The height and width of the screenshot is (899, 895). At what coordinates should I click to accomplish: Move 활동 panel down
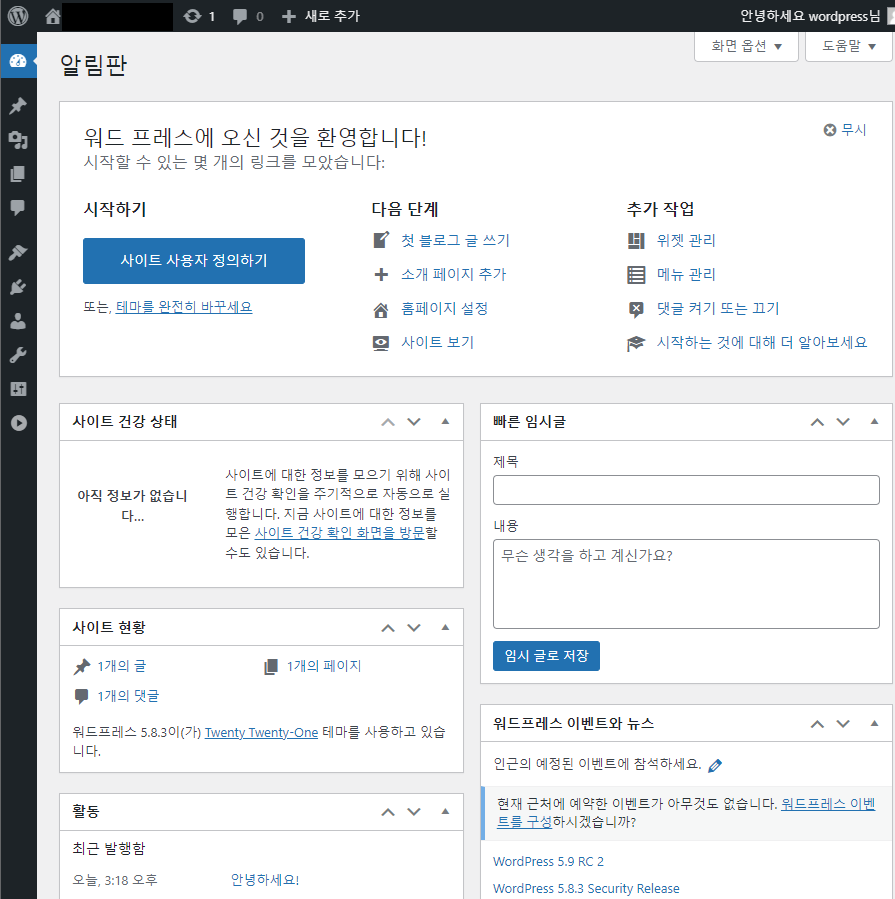414,812
